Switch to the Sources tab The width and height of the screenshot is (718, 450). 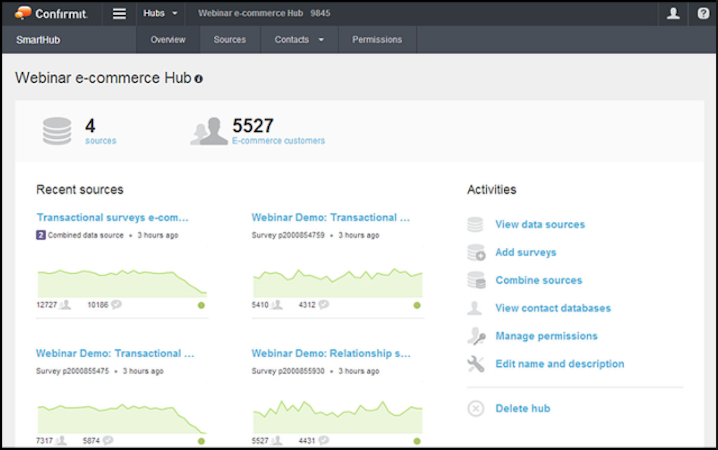click(x=229, y=40)
